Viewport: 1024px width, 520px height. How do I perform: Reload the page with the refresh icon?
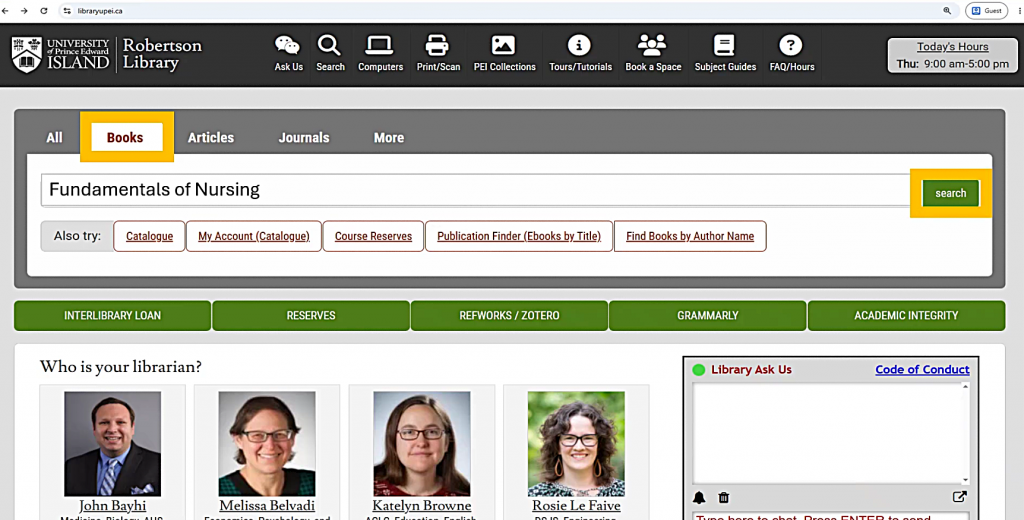pos(44,10)
